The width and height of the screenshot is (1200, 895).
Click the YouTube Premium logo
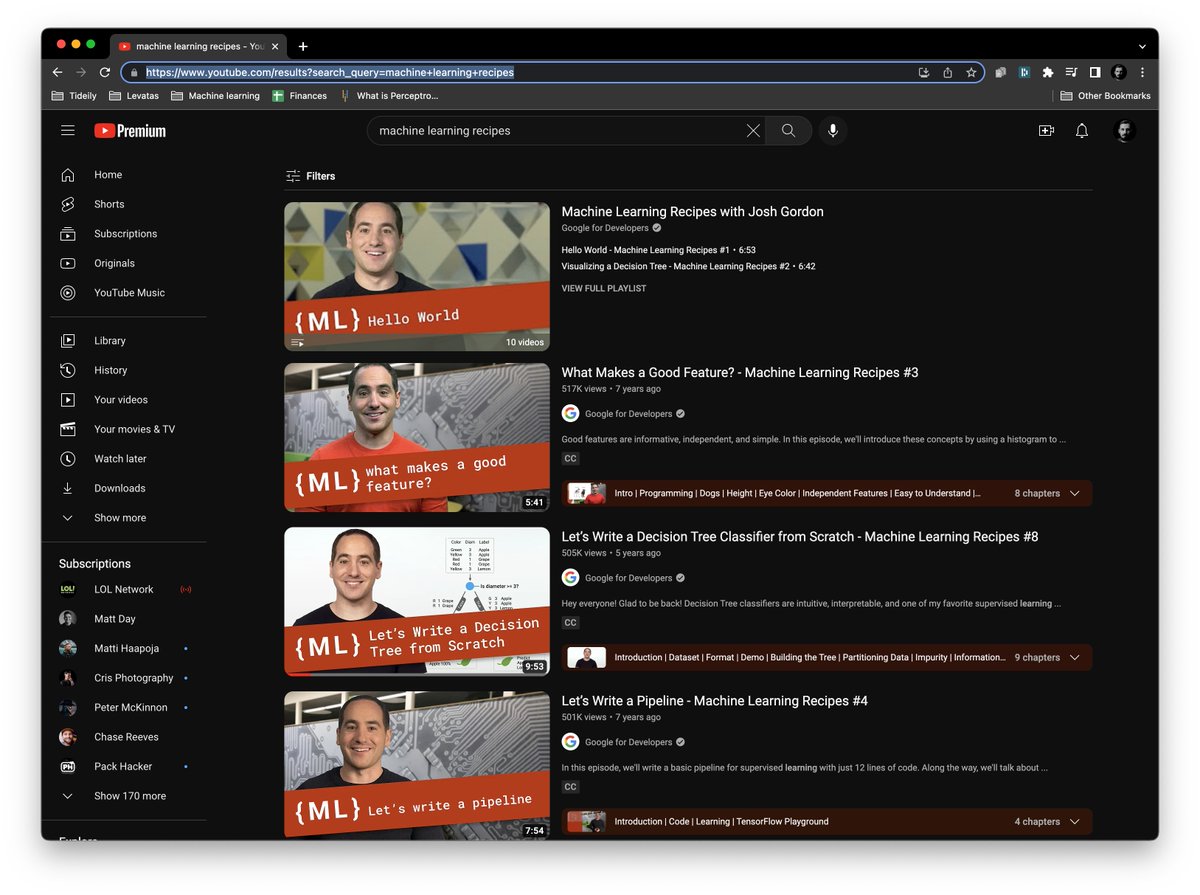pyautogui.click(x=130, y=131)
